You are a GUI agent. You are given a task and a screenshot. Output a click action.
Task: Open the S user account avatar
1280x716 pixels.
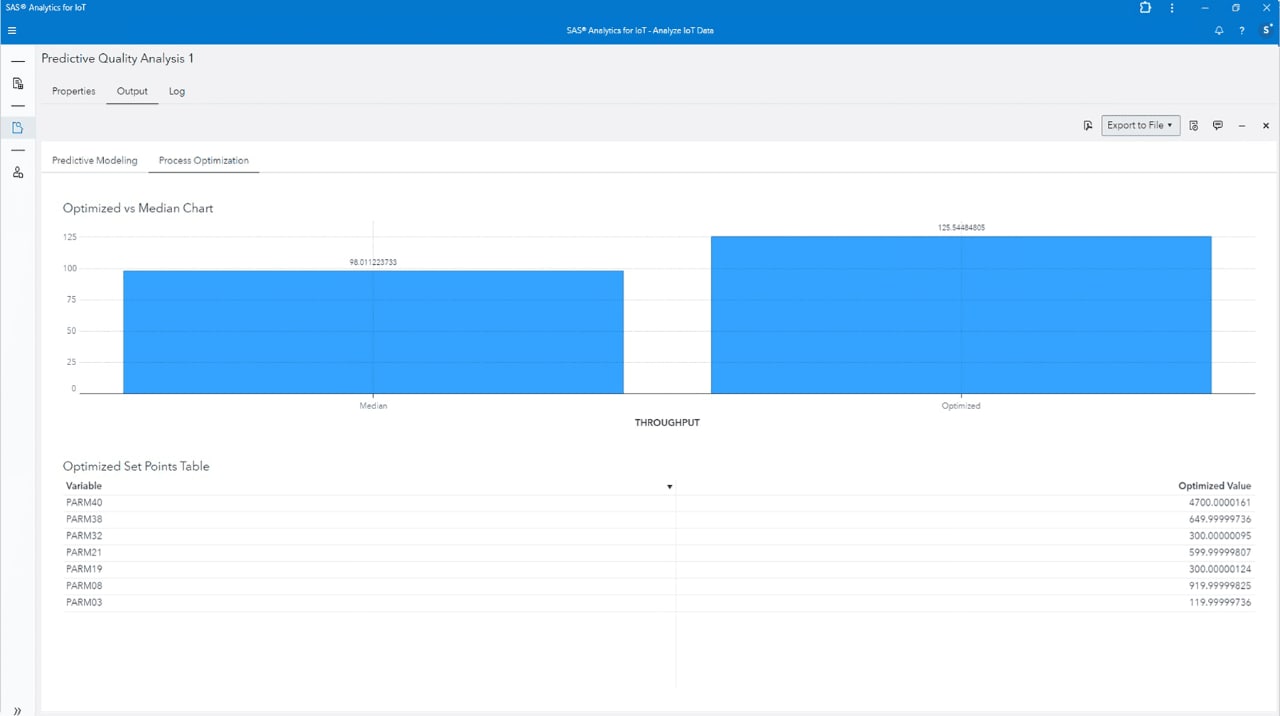point(1265,30)
